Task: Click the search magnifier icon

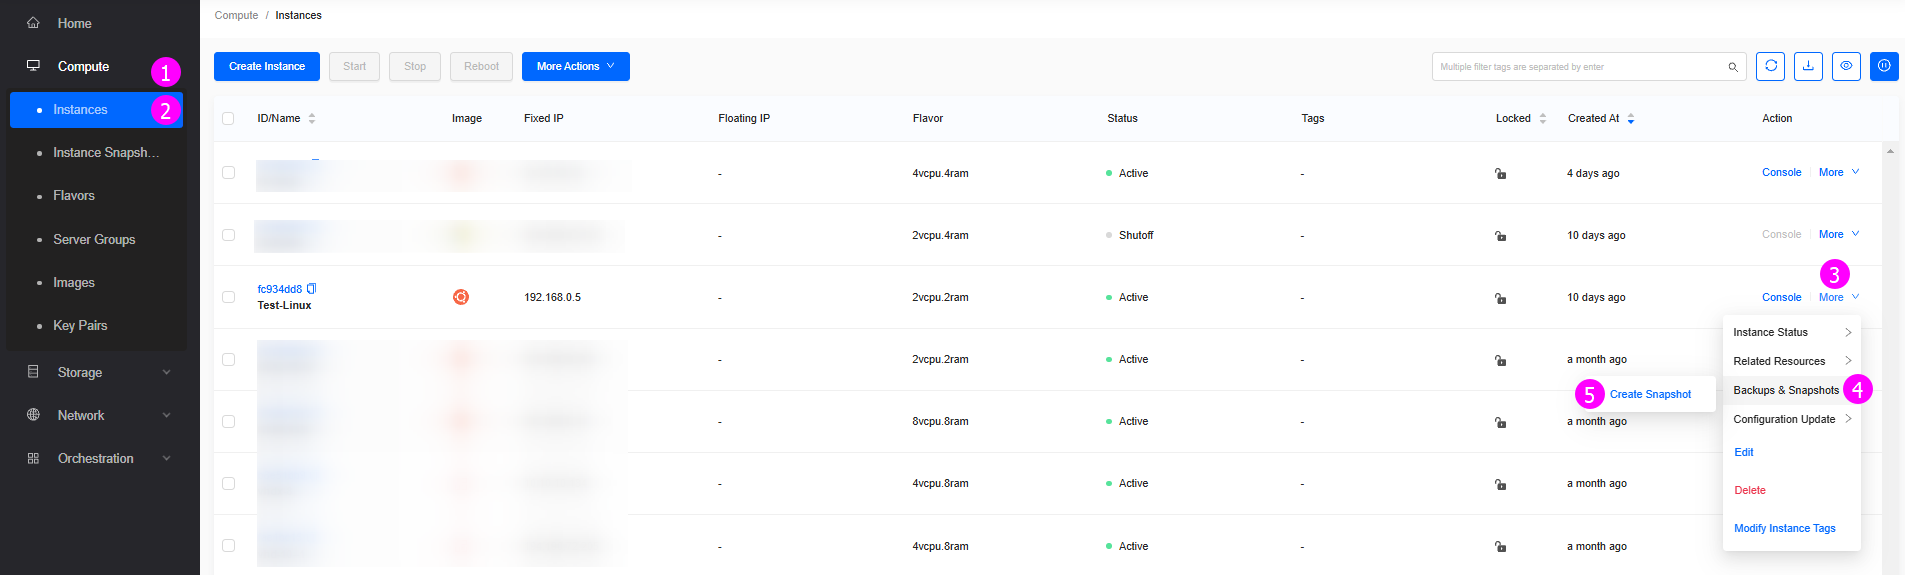Action: pos(1733,67)
